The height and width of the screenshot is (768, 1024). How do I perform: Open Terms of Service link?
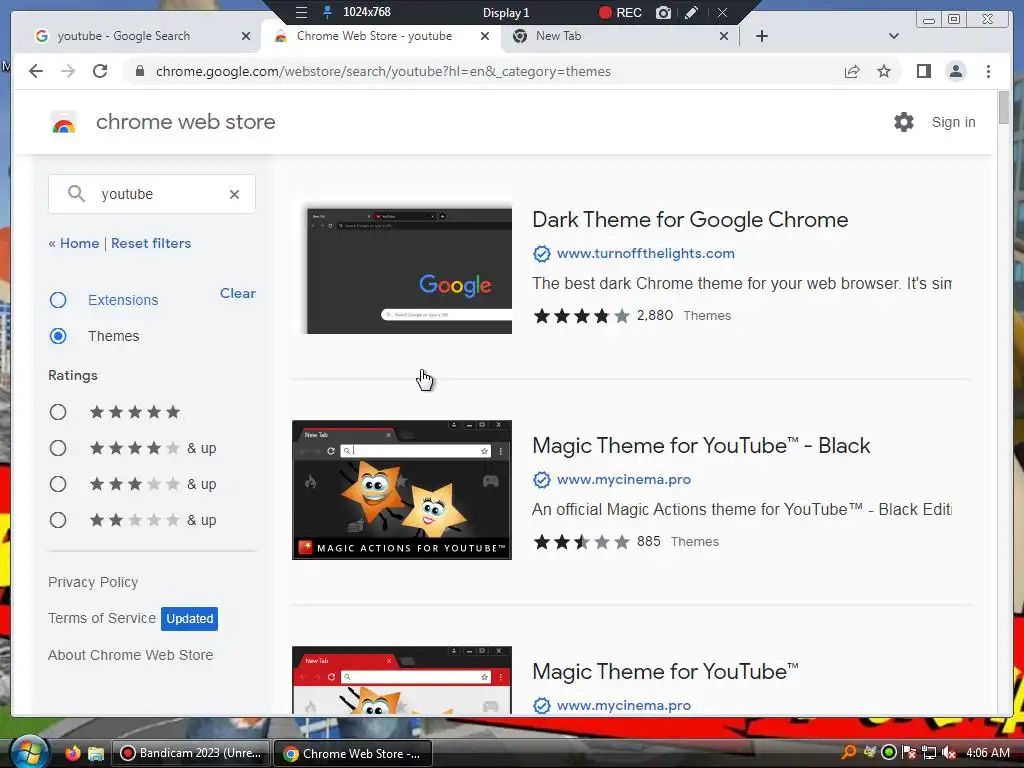click(x=102, y=618)
